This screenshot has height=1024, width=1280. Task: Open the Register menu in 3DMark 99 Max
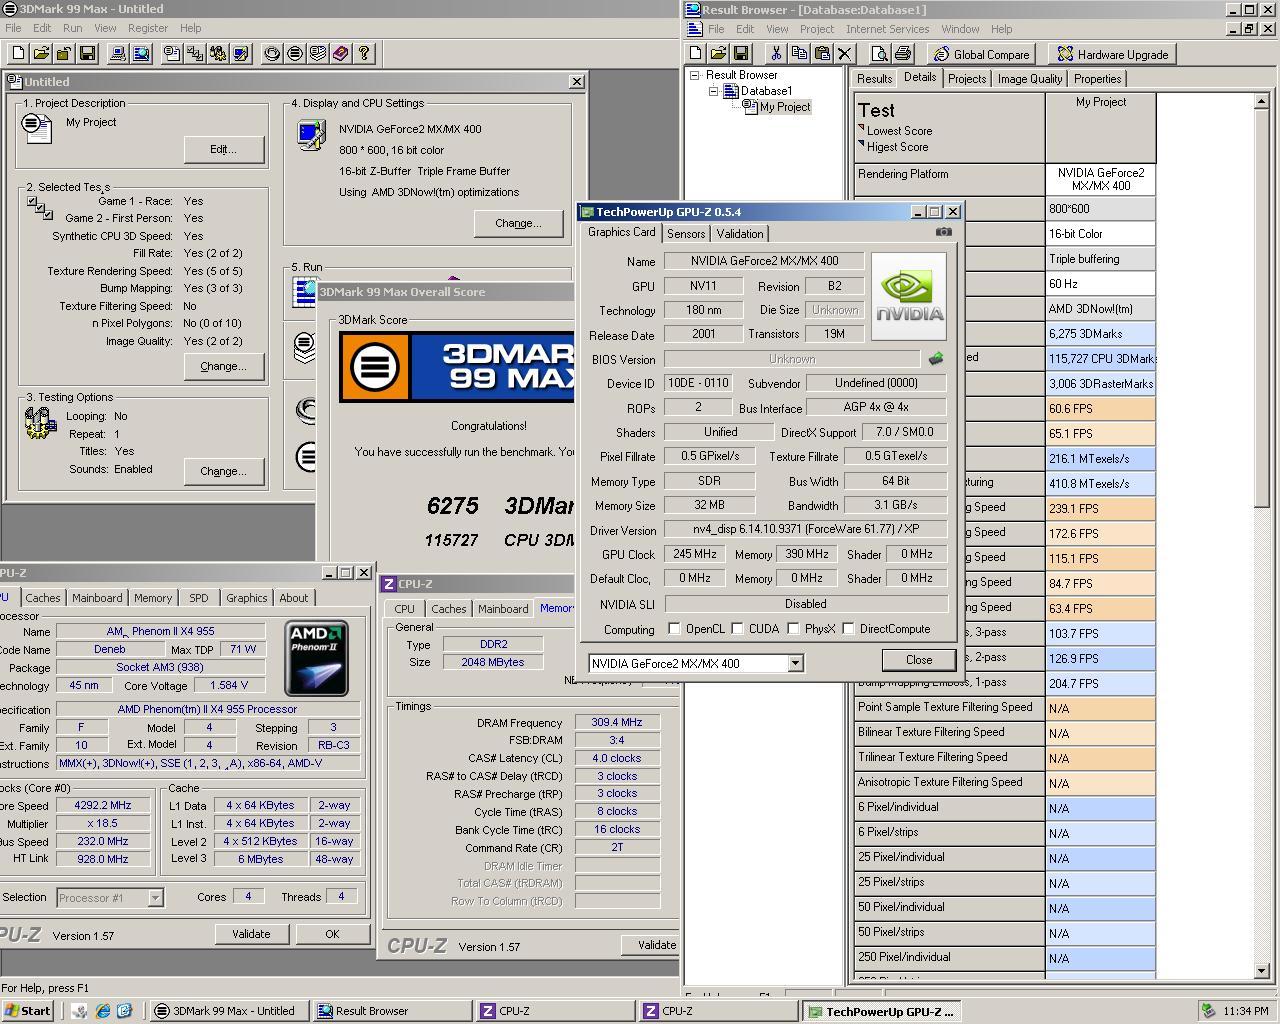pos(147,28)
